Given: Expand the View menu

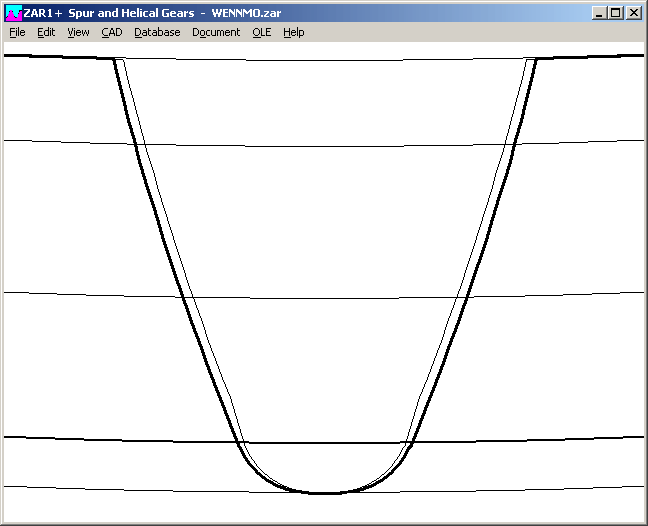Looking at the screenshot, I should click(78, 32).
